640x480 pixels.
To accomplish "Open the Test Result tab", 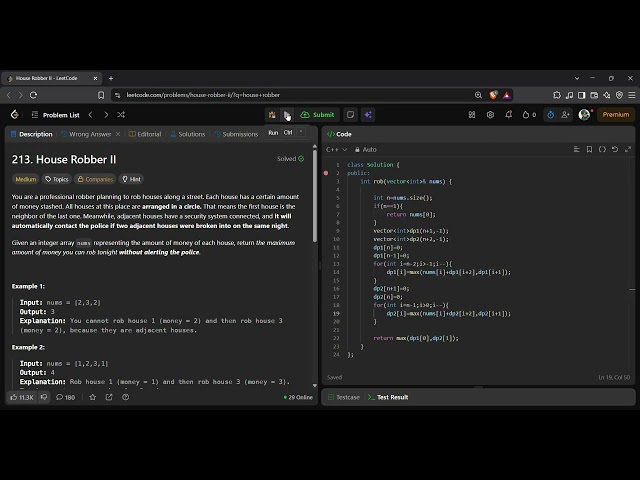I will coord(388,397).
